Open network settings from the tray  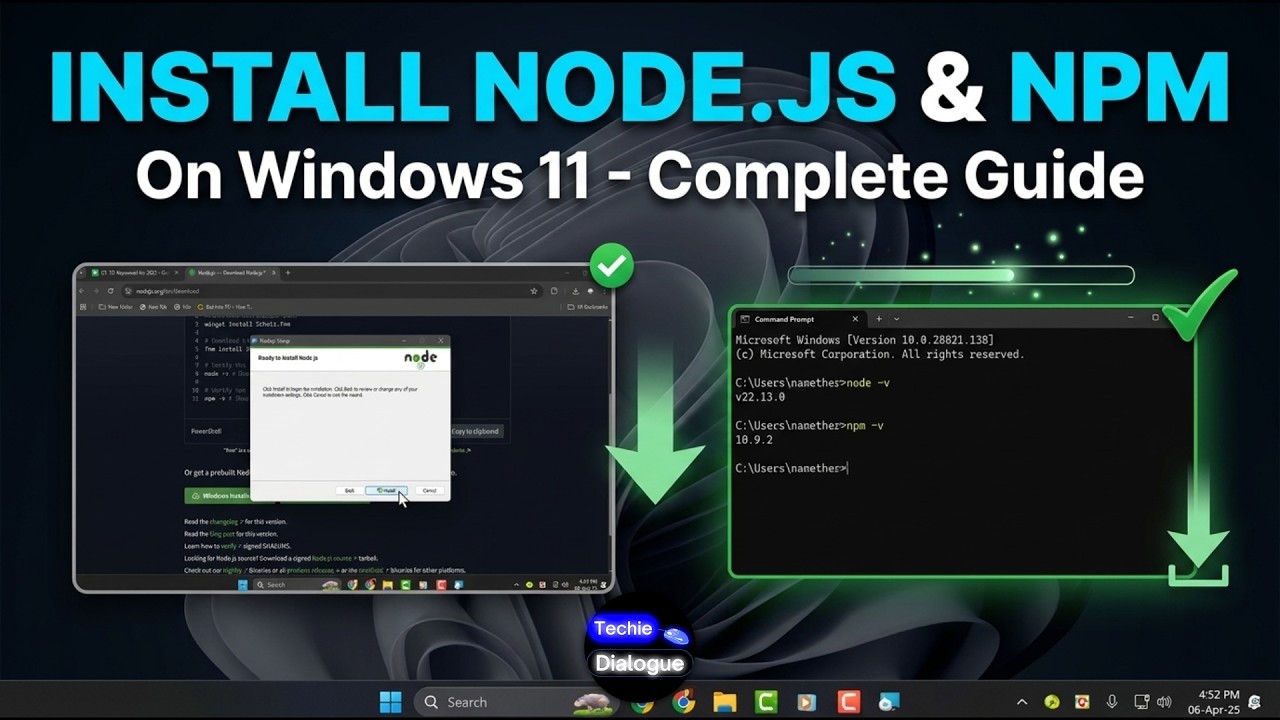coord(1141,702)
